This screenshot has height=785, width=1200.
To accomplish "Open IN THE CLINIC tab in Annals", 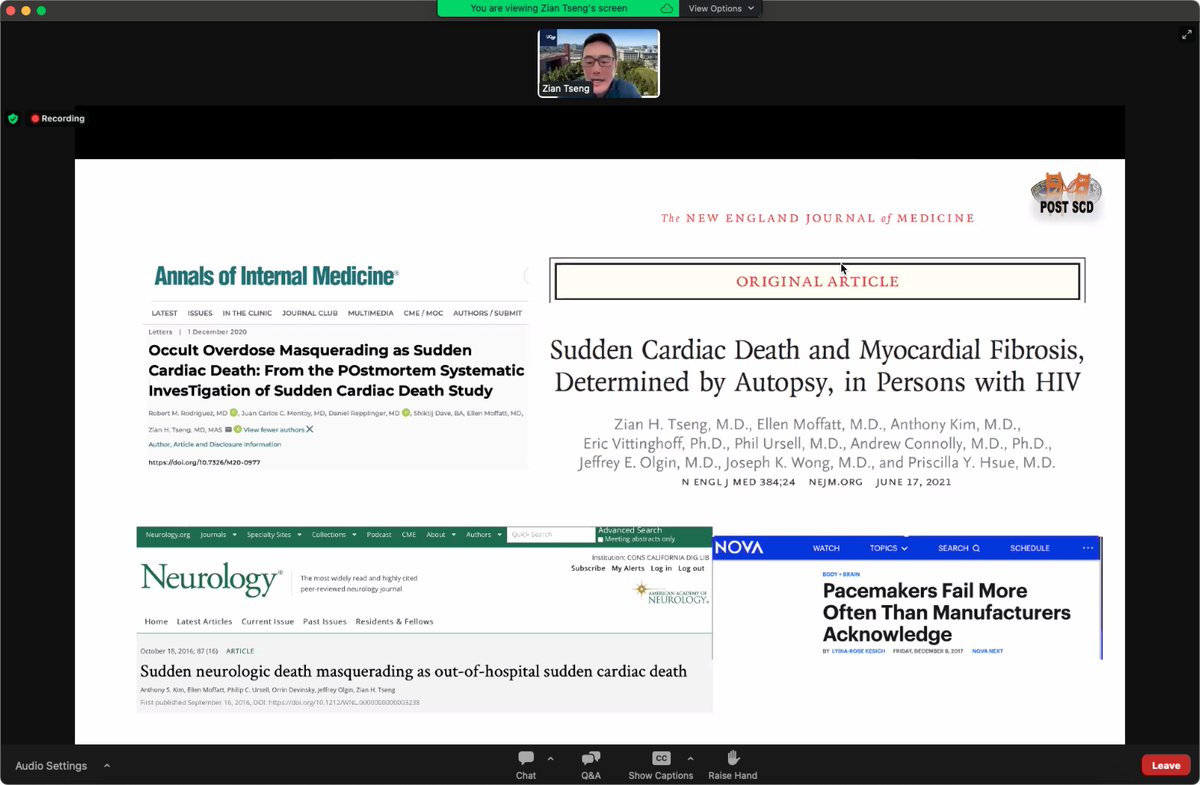I will [x=247, y=313].
